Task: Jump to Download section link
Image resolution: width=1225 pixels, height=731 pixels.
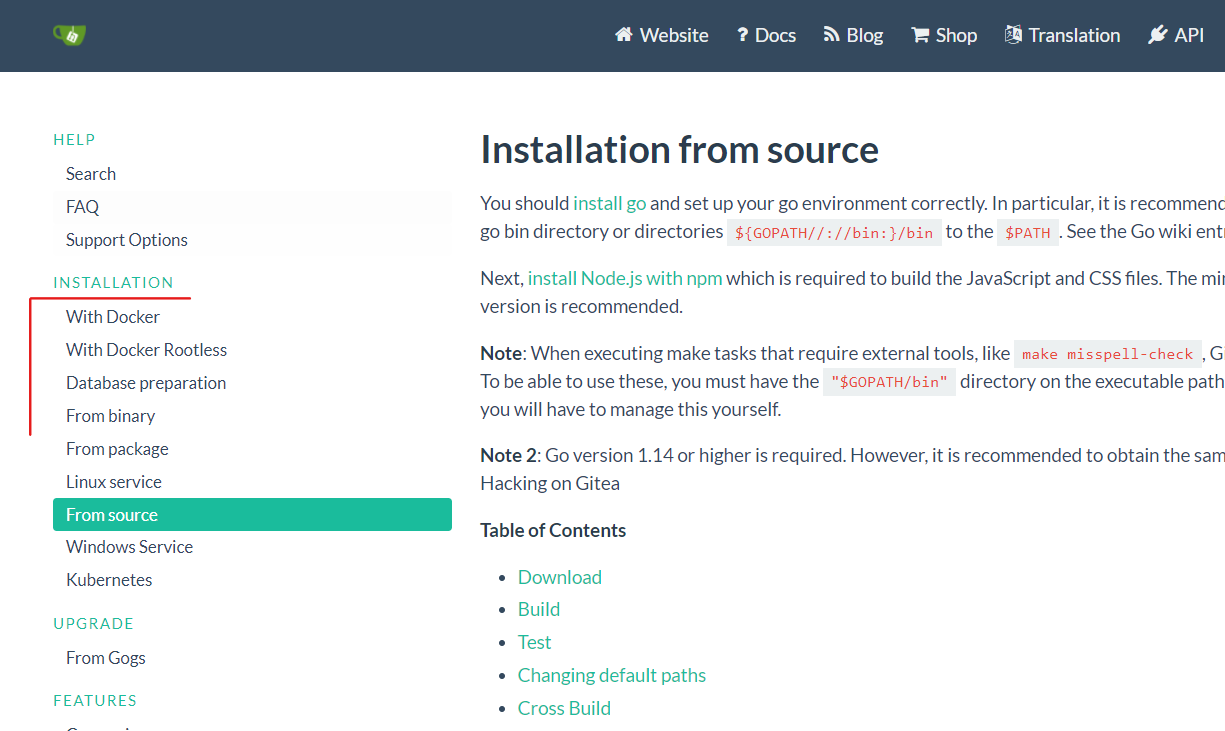Action: 559,577
